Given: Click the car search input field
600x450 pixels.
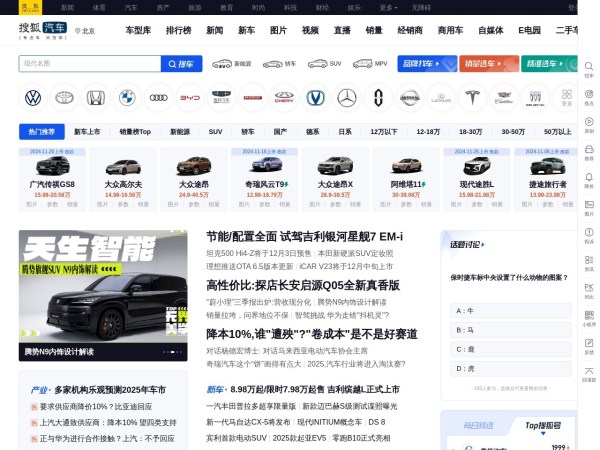Looking at the screenshot, I should click(89, 64).
